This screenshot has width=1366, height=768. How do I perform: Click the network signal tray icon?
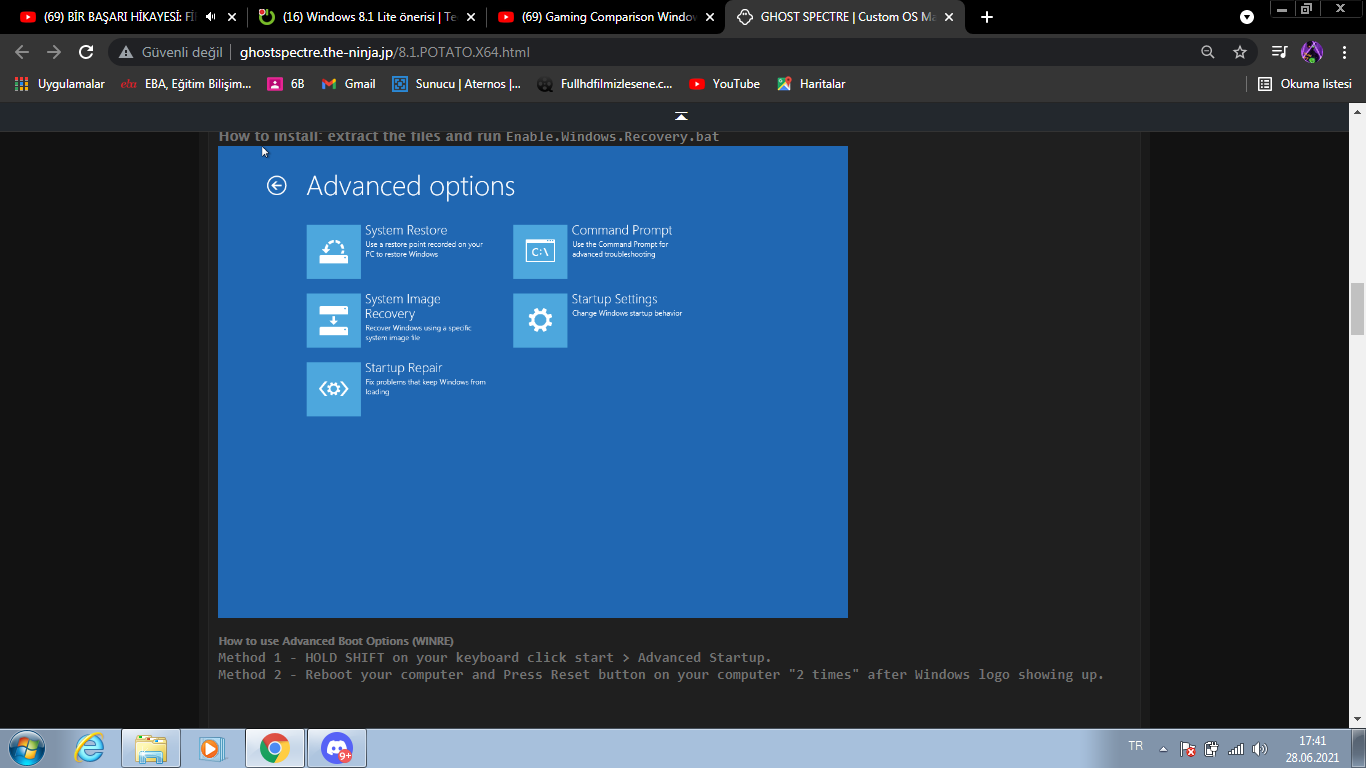(x=1236, y=748)
